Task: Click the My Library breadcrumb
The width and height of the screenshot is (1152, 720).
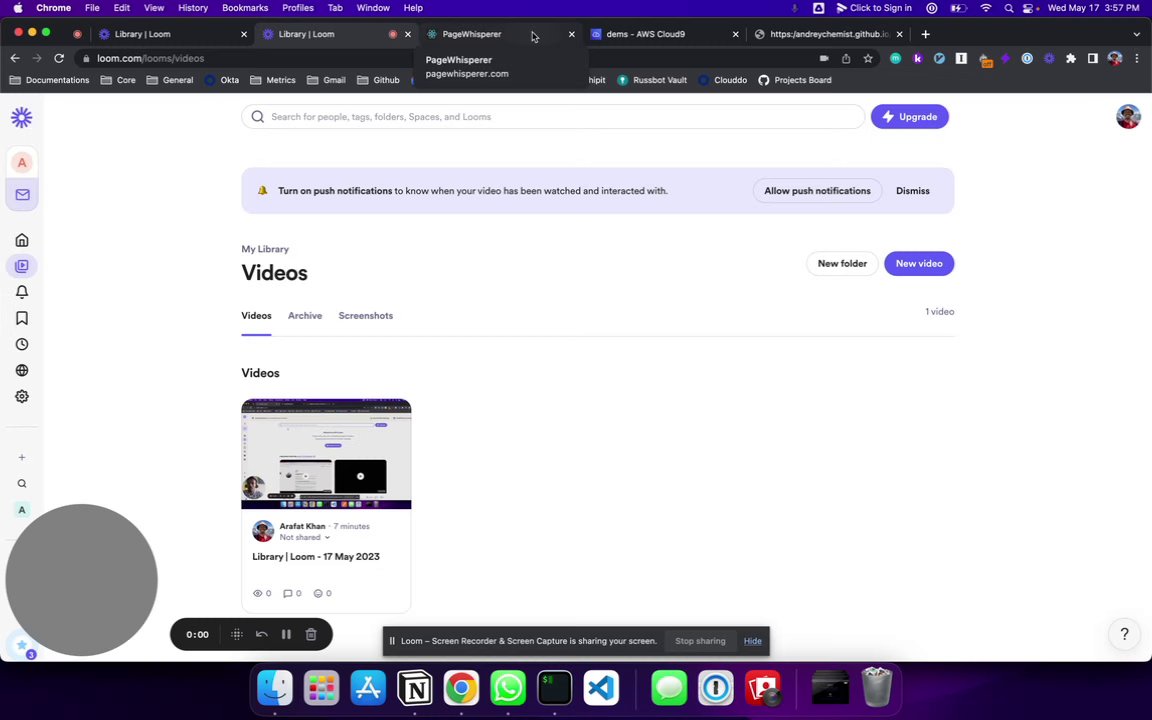Action: pyautogui.click(x=265, y=249)
